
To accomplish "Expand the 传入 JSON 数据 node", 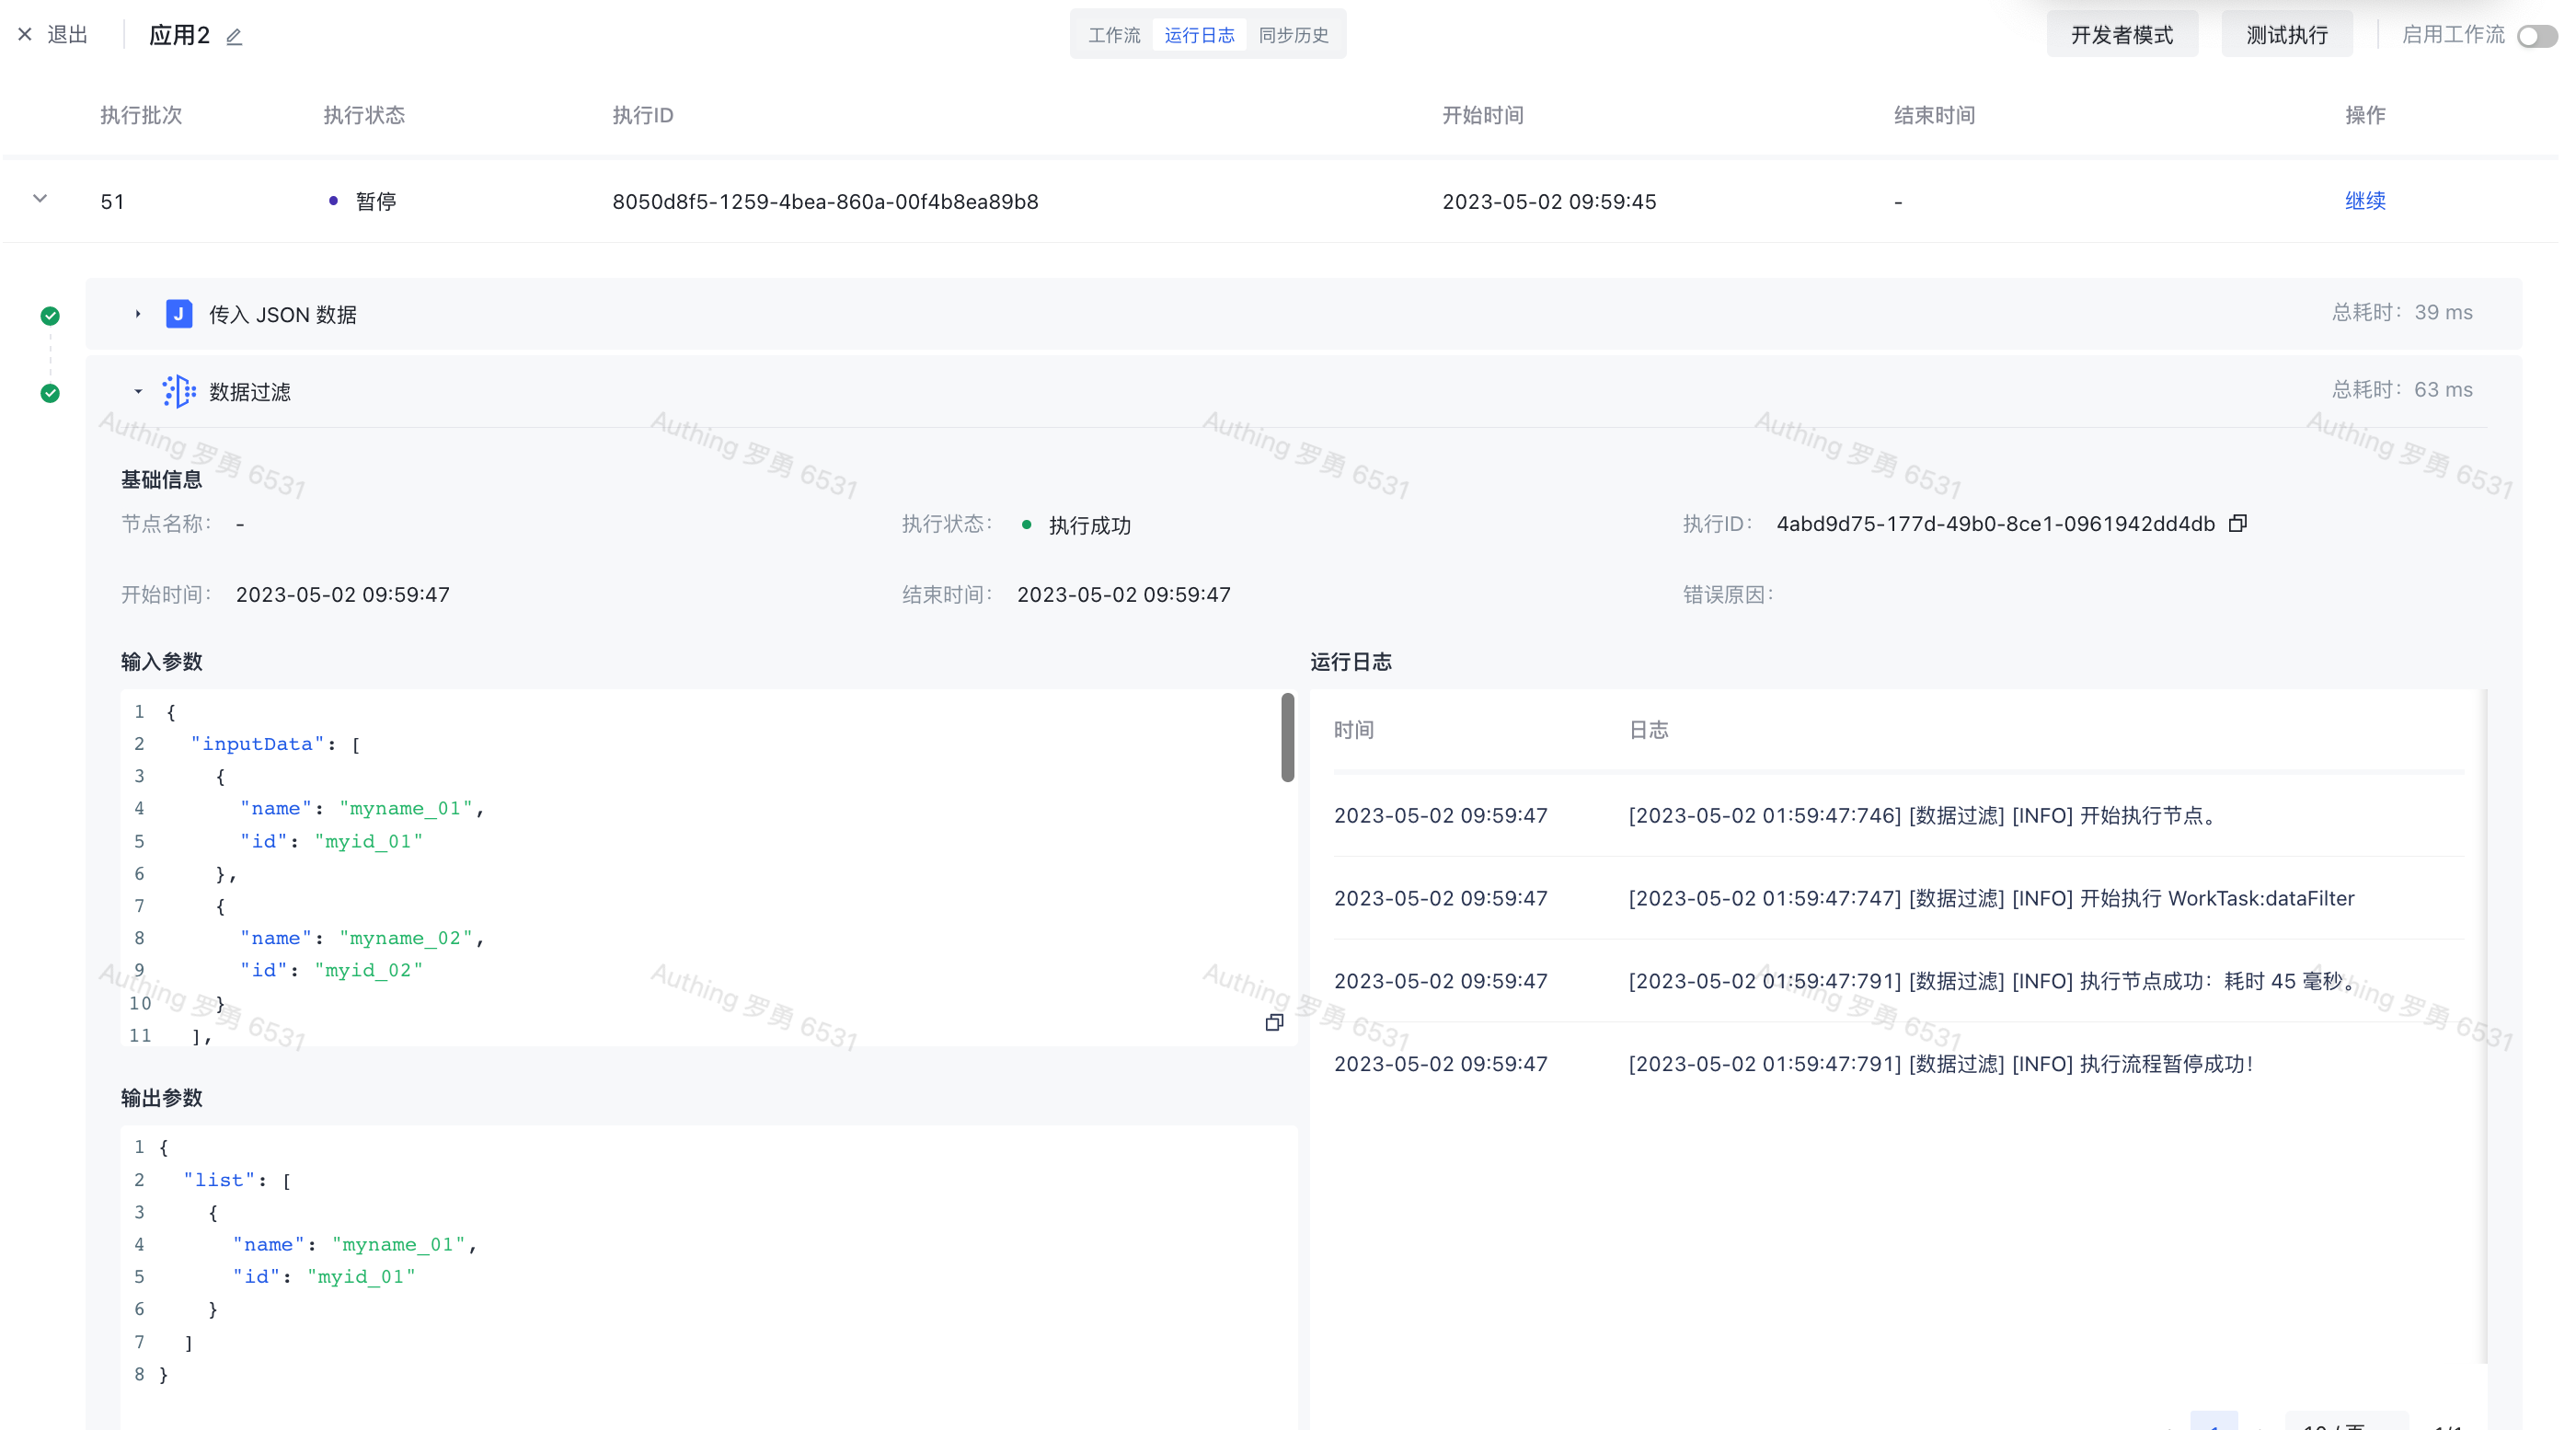I will tap(138, 314).
